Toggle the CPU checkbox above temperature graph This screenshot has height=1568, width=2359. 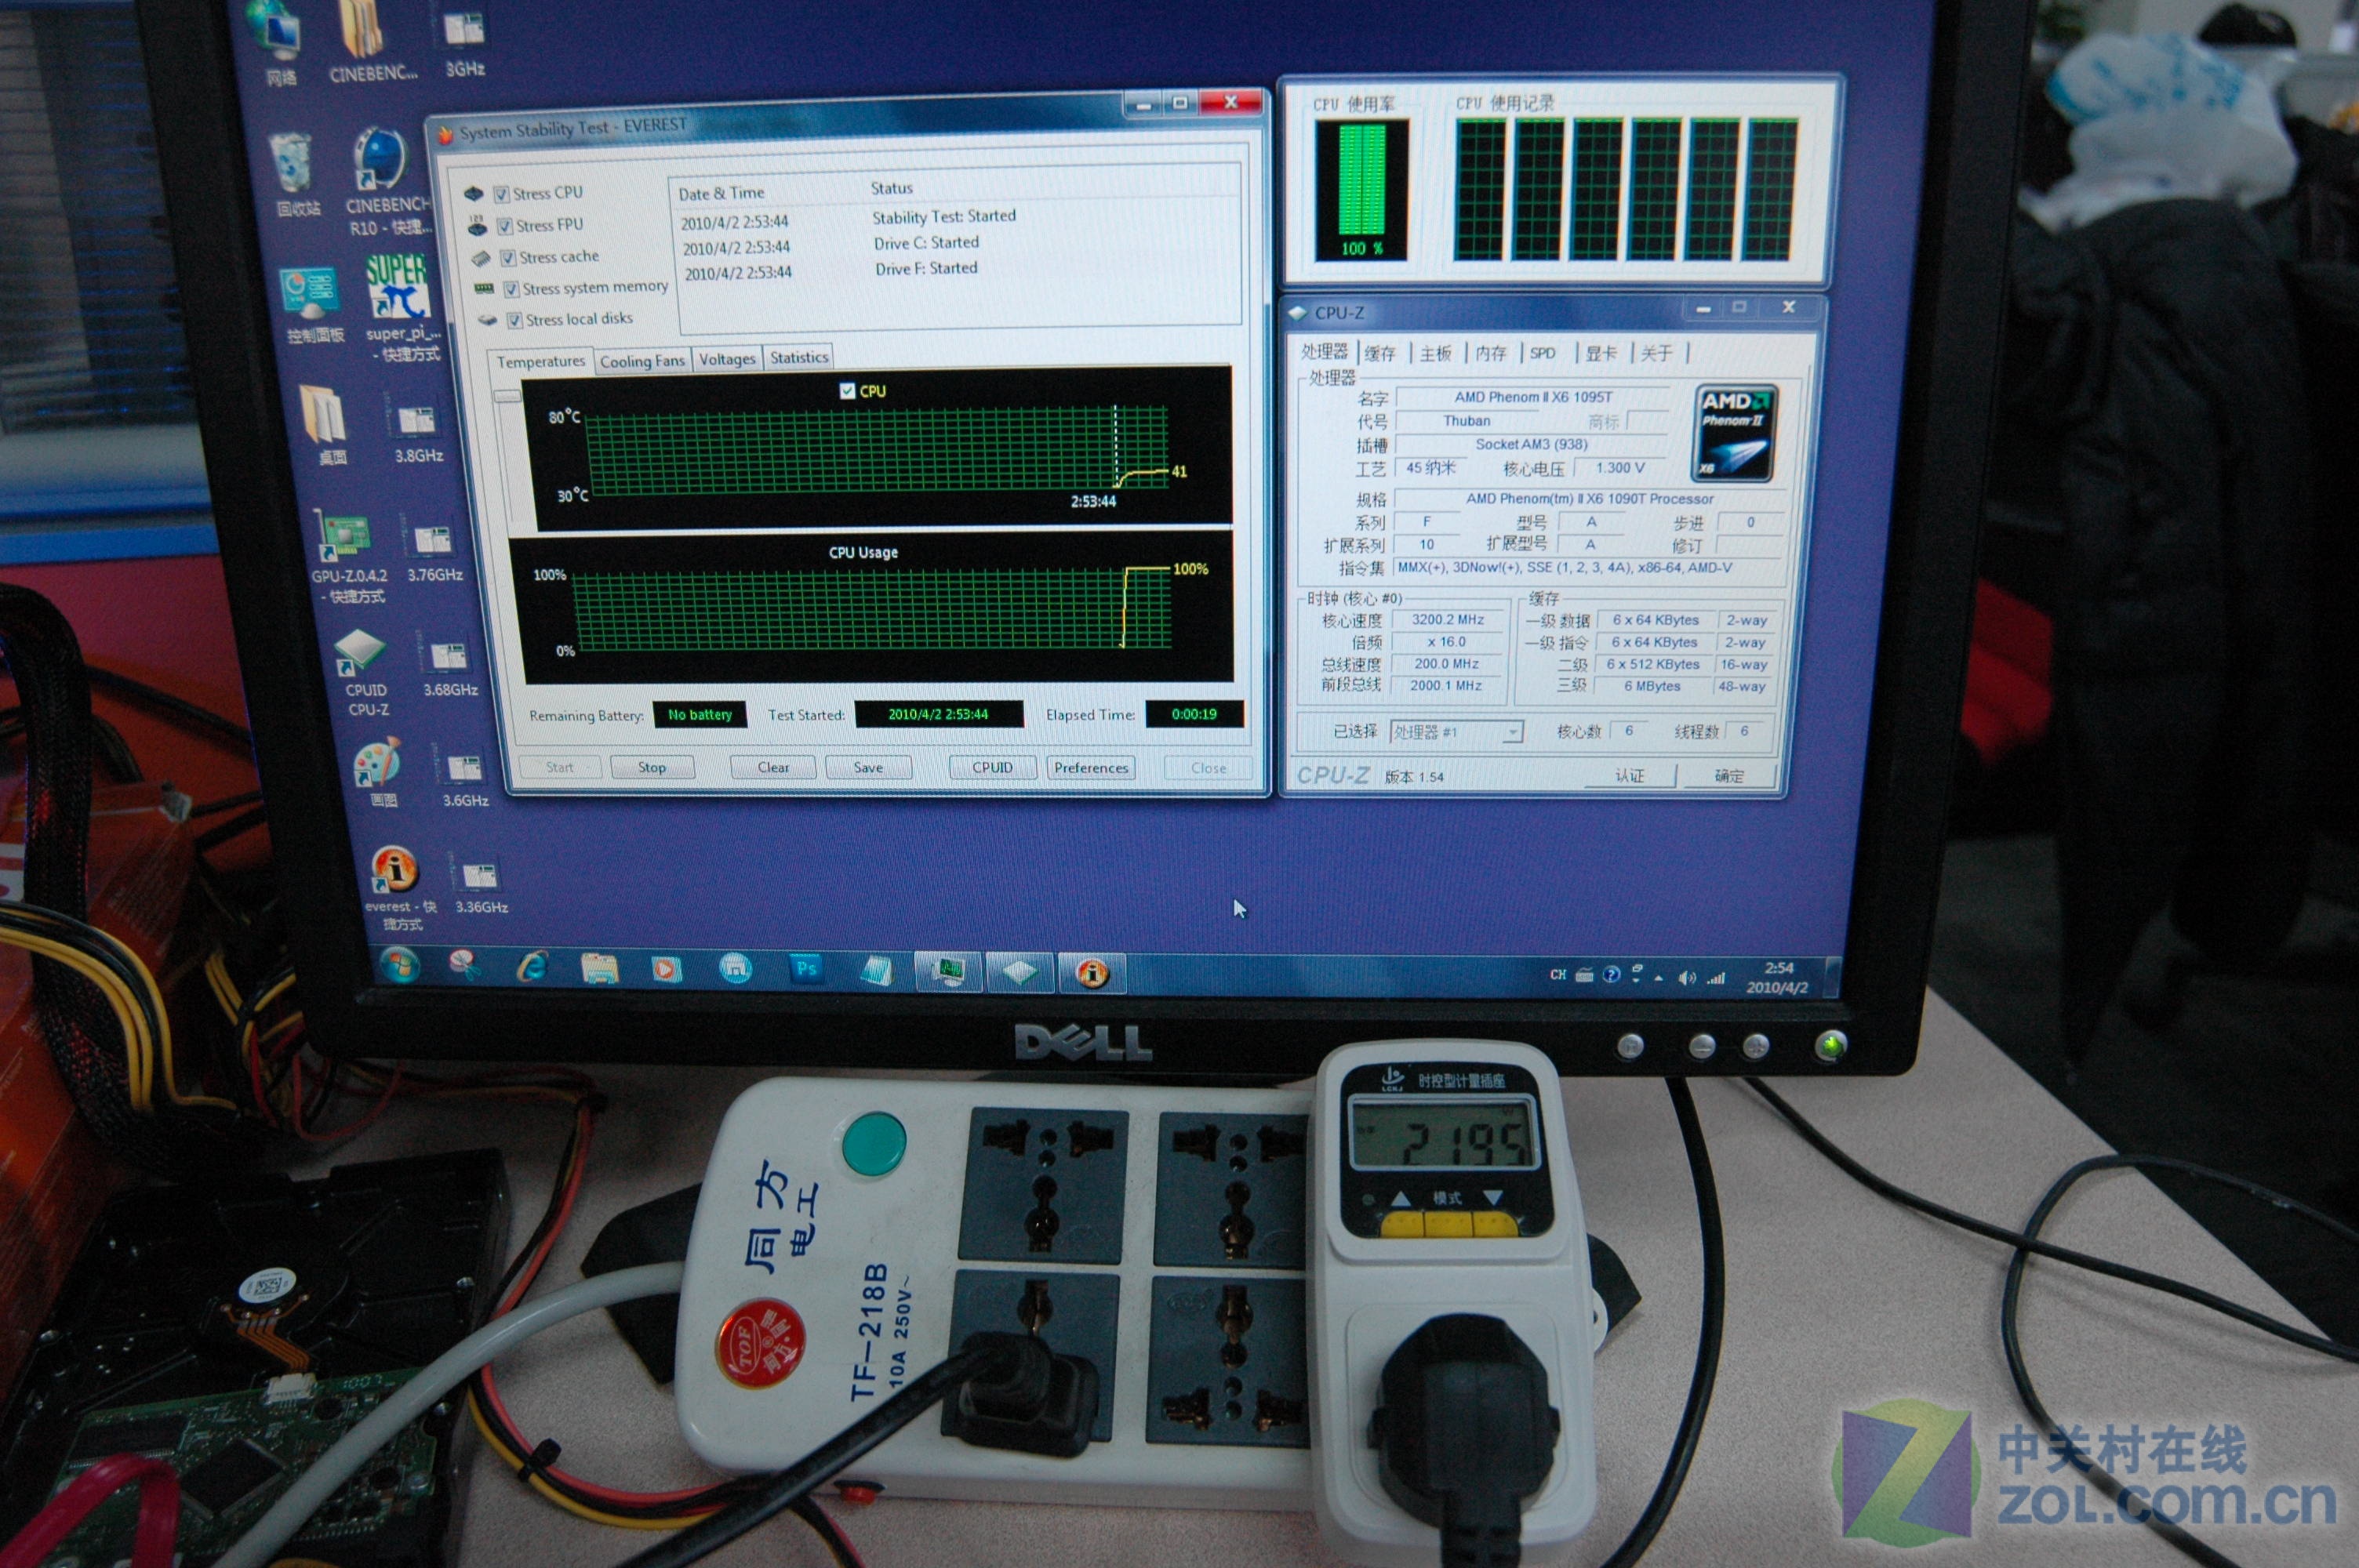848,391
